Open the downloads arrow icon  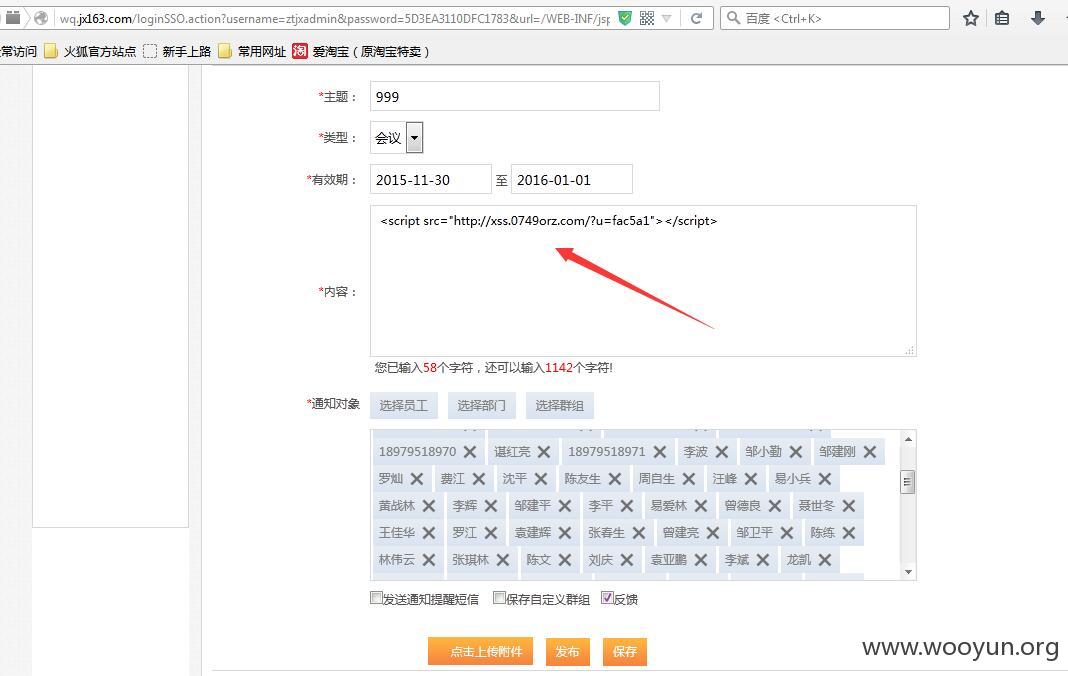coord(1037,18)
